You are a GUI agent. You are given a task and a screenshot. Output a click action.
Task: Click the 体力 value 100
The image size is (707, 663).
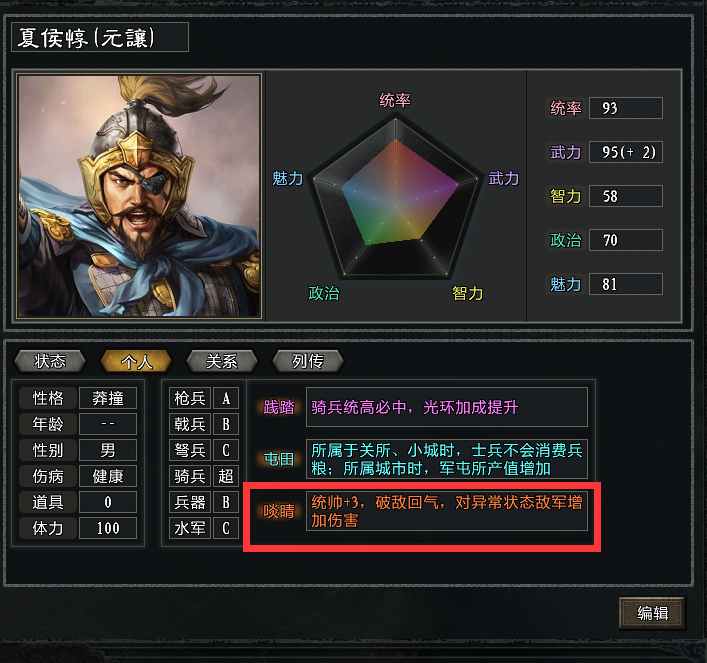tap(108, 528)
